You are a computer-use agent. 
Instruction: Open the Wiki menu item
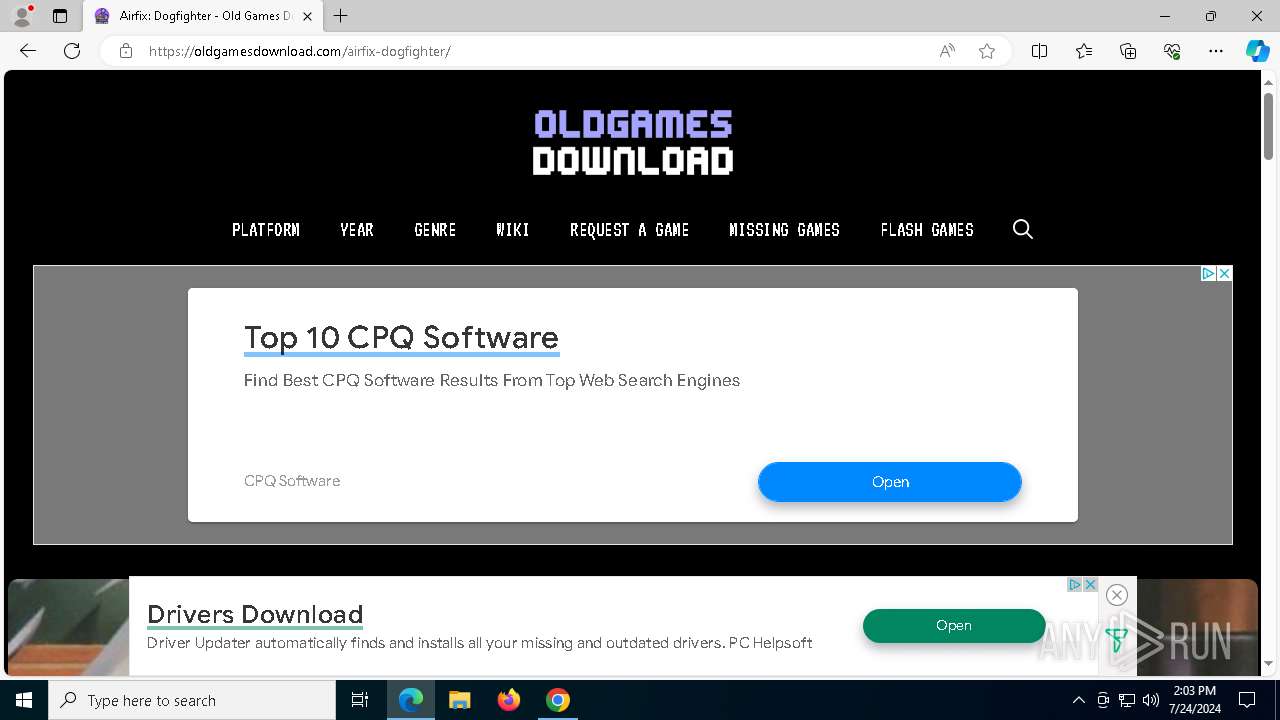pyautogui.click(x=513, y=230)
